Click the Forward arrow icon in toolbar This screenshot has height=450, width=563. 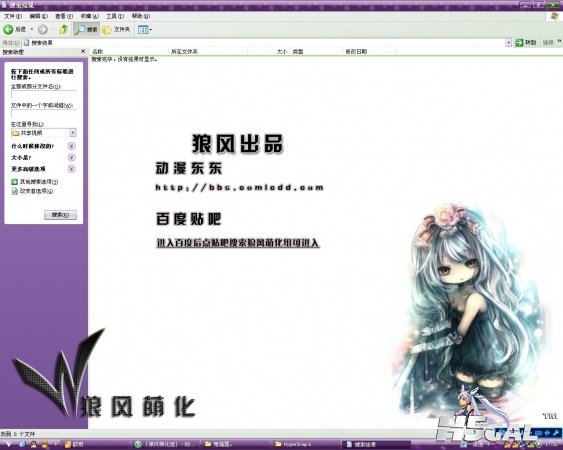[42, 29]
